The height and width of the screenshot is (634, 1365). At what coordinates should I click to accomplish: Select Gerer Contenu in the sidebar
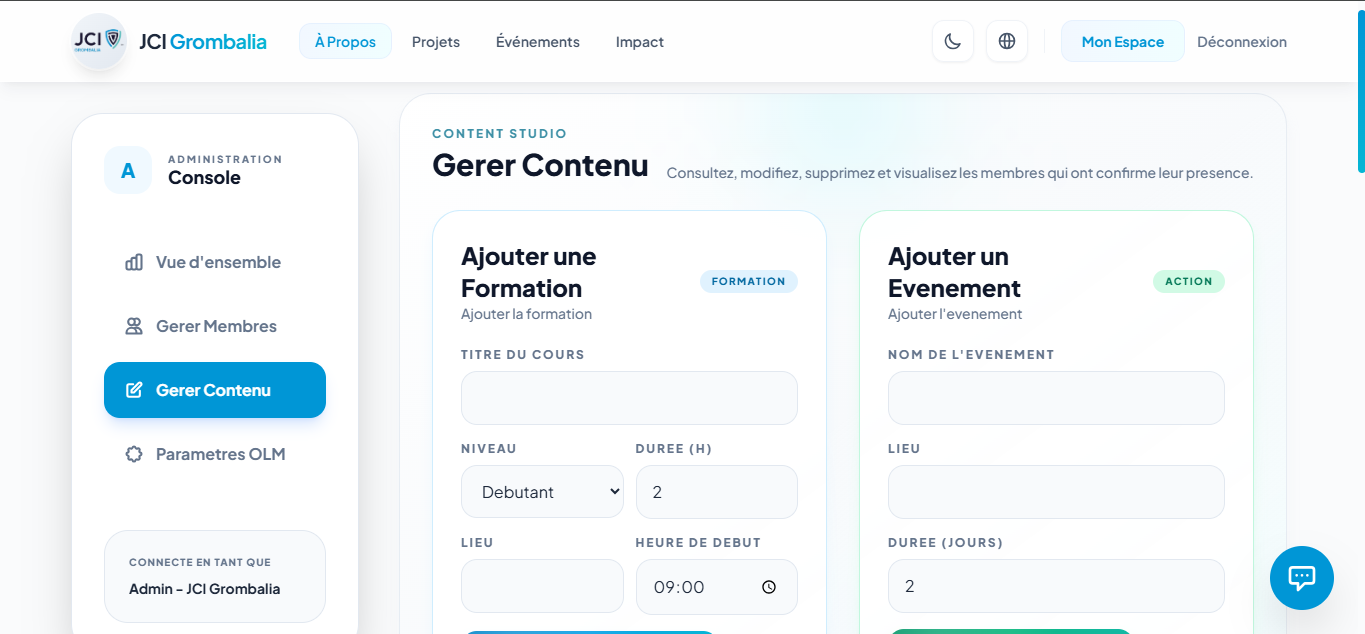tap(215, 390)
